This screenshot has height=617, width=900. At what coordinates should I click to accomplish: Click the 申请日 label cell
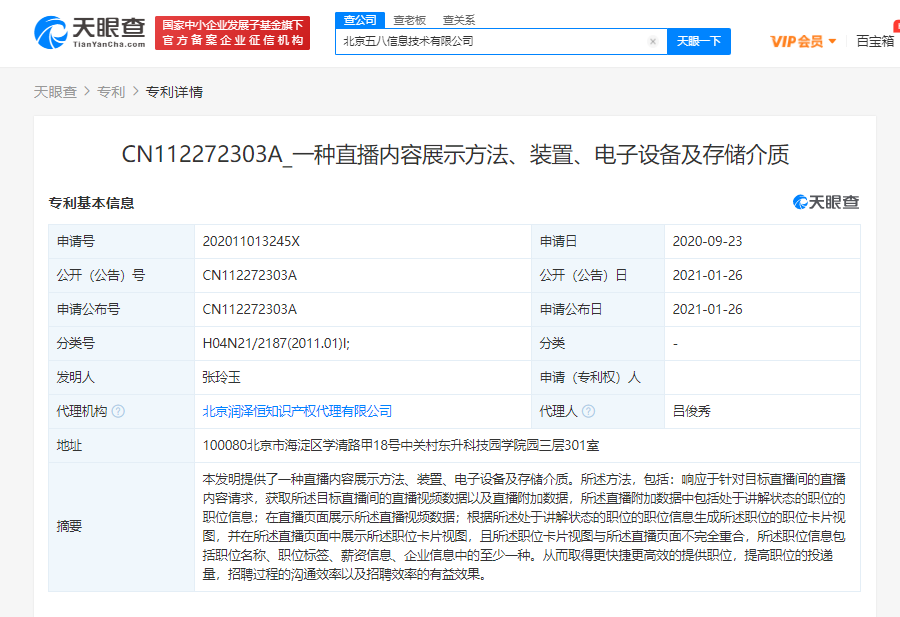pyautogui.click(x=598, y=241)
